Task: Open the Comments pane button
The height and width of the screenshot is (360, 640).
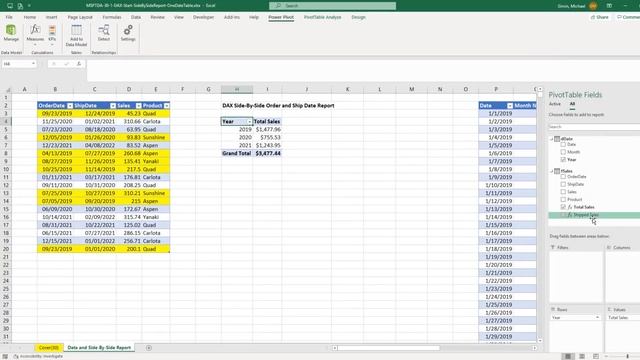Action: [629, 17]
